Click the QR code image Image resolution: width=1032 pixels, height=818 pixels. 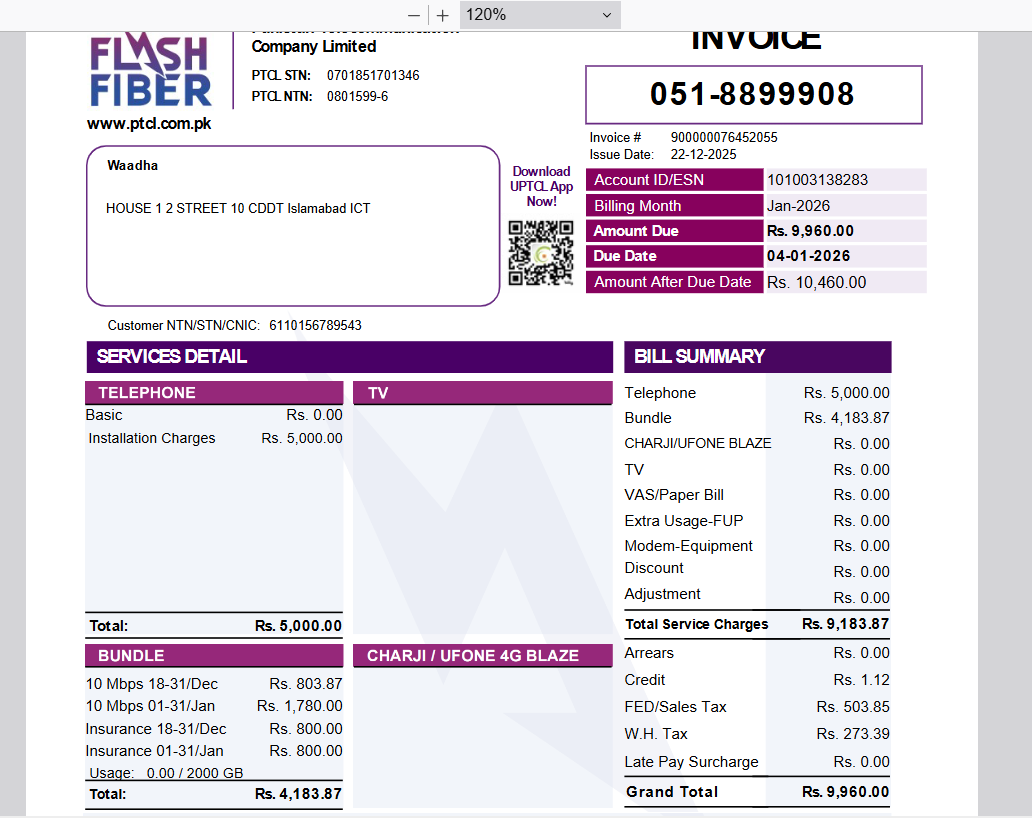click(x=541, y=253)
